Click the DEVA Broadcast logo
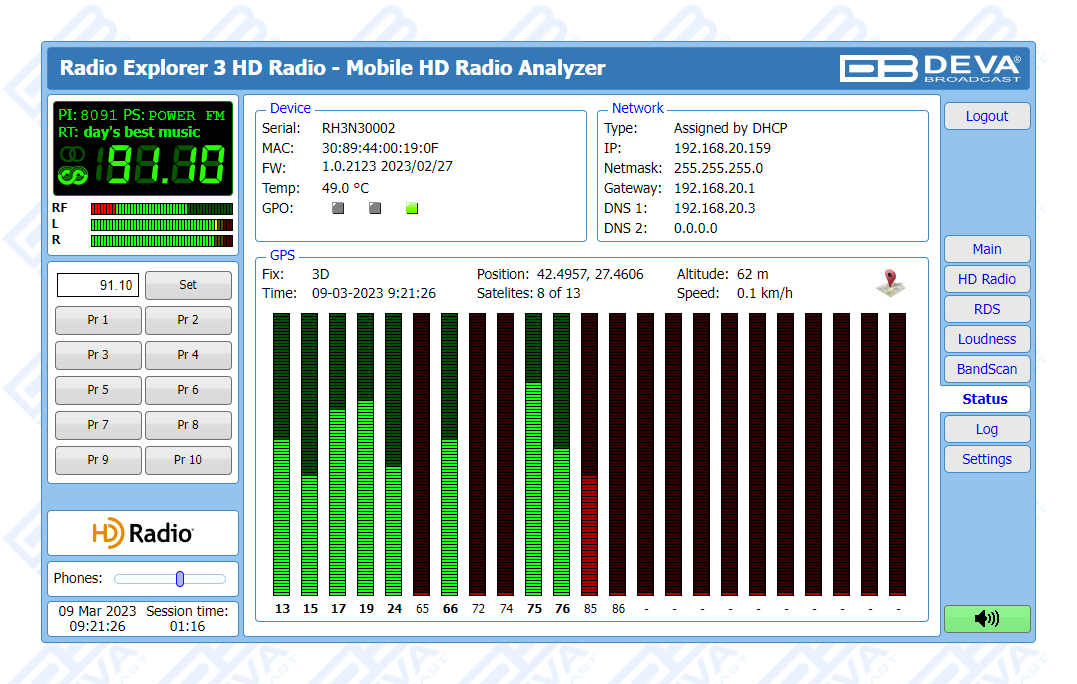 tap(930, 68)
